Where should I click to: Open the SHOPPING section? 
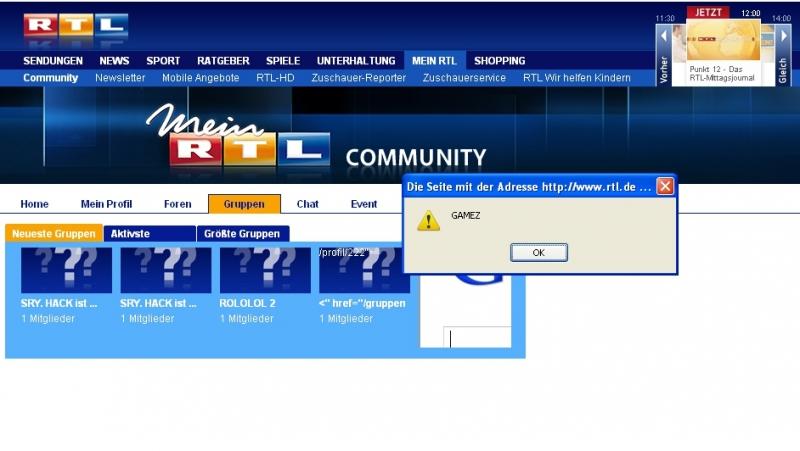click(499, 61)
